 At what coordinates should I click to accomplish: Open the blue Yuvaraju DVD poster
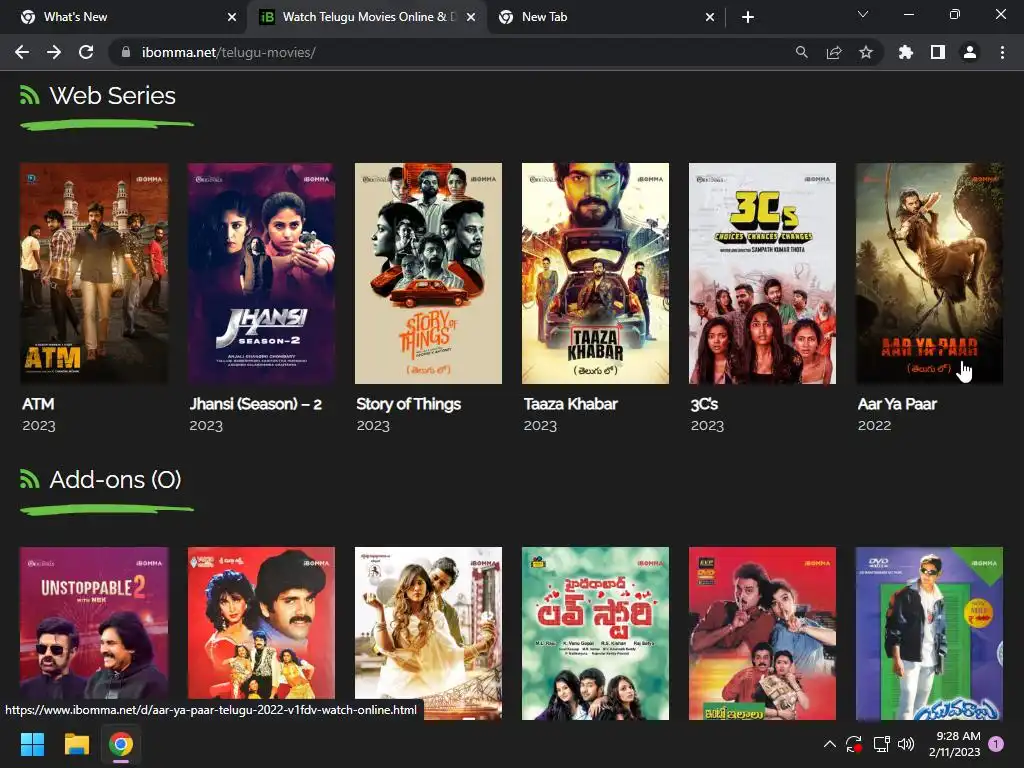click(x=929, y=633)
